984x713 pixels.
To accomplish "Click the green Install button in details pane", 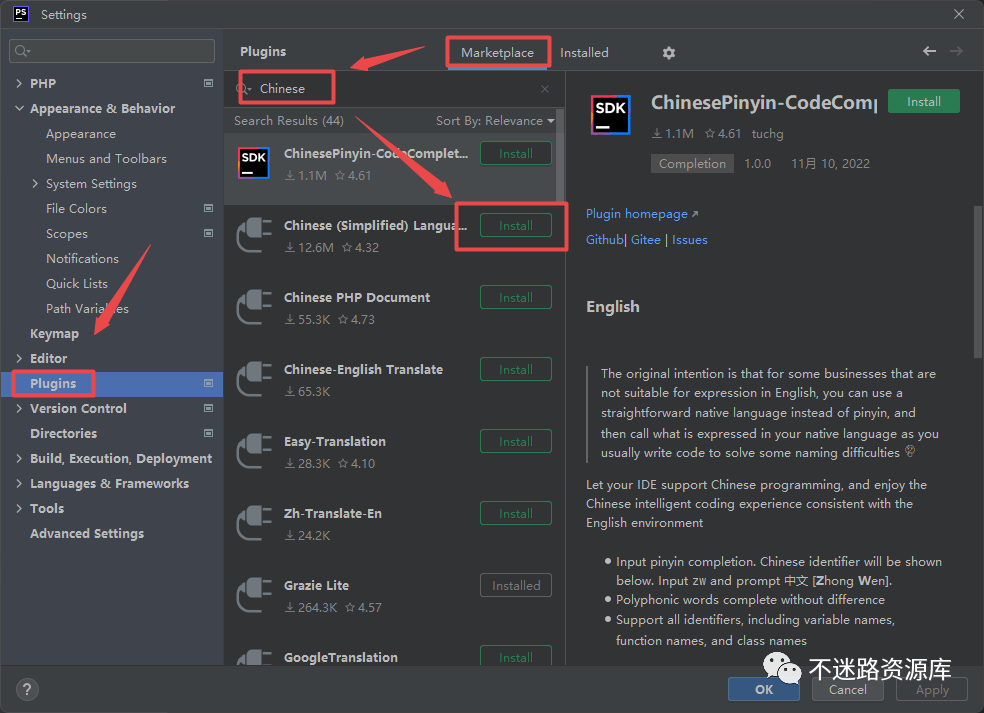I will pyautogui.click(x=924, y=102).
